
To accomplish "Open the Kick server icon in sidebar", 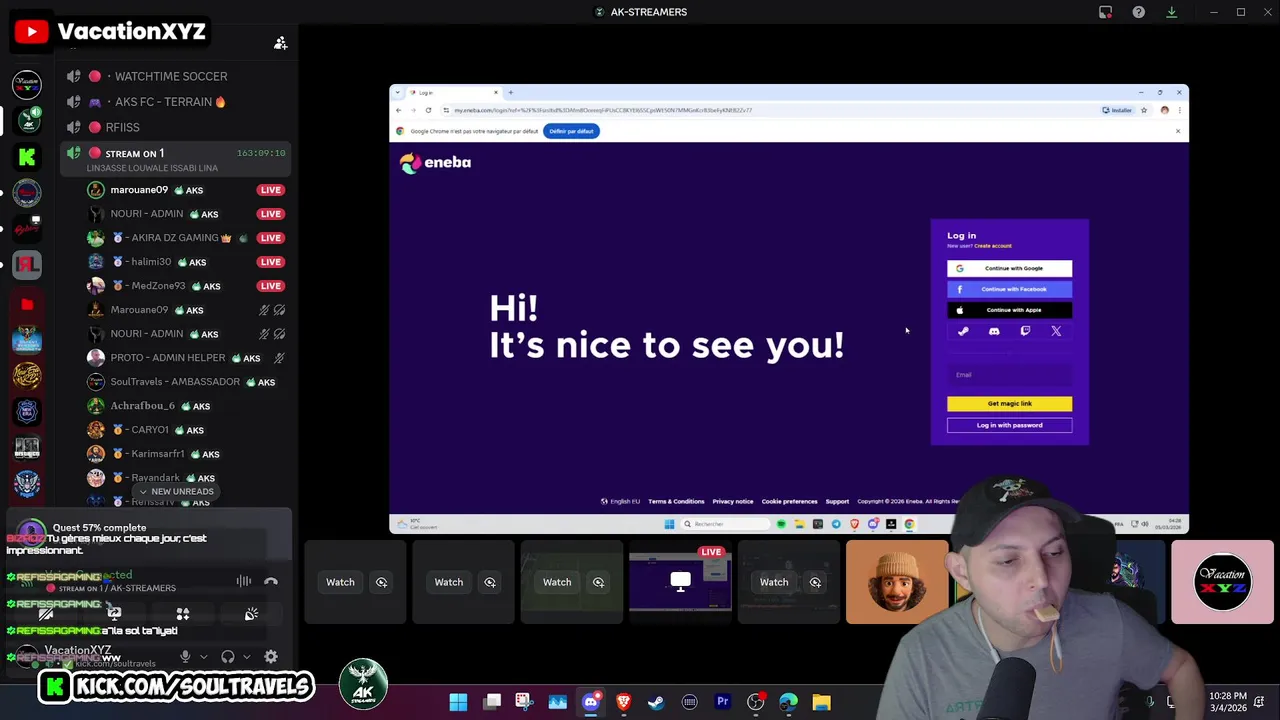I will tap(27, 156).
